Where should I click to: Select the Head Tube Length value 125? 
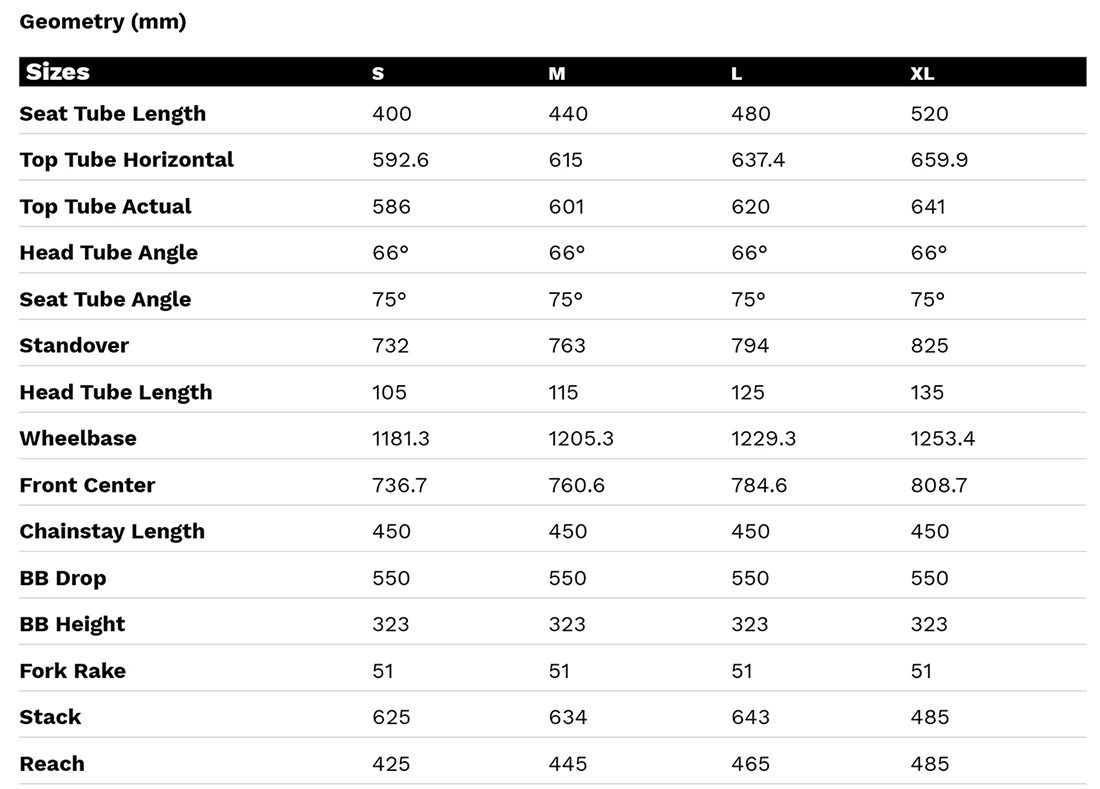tap(748, 392)
